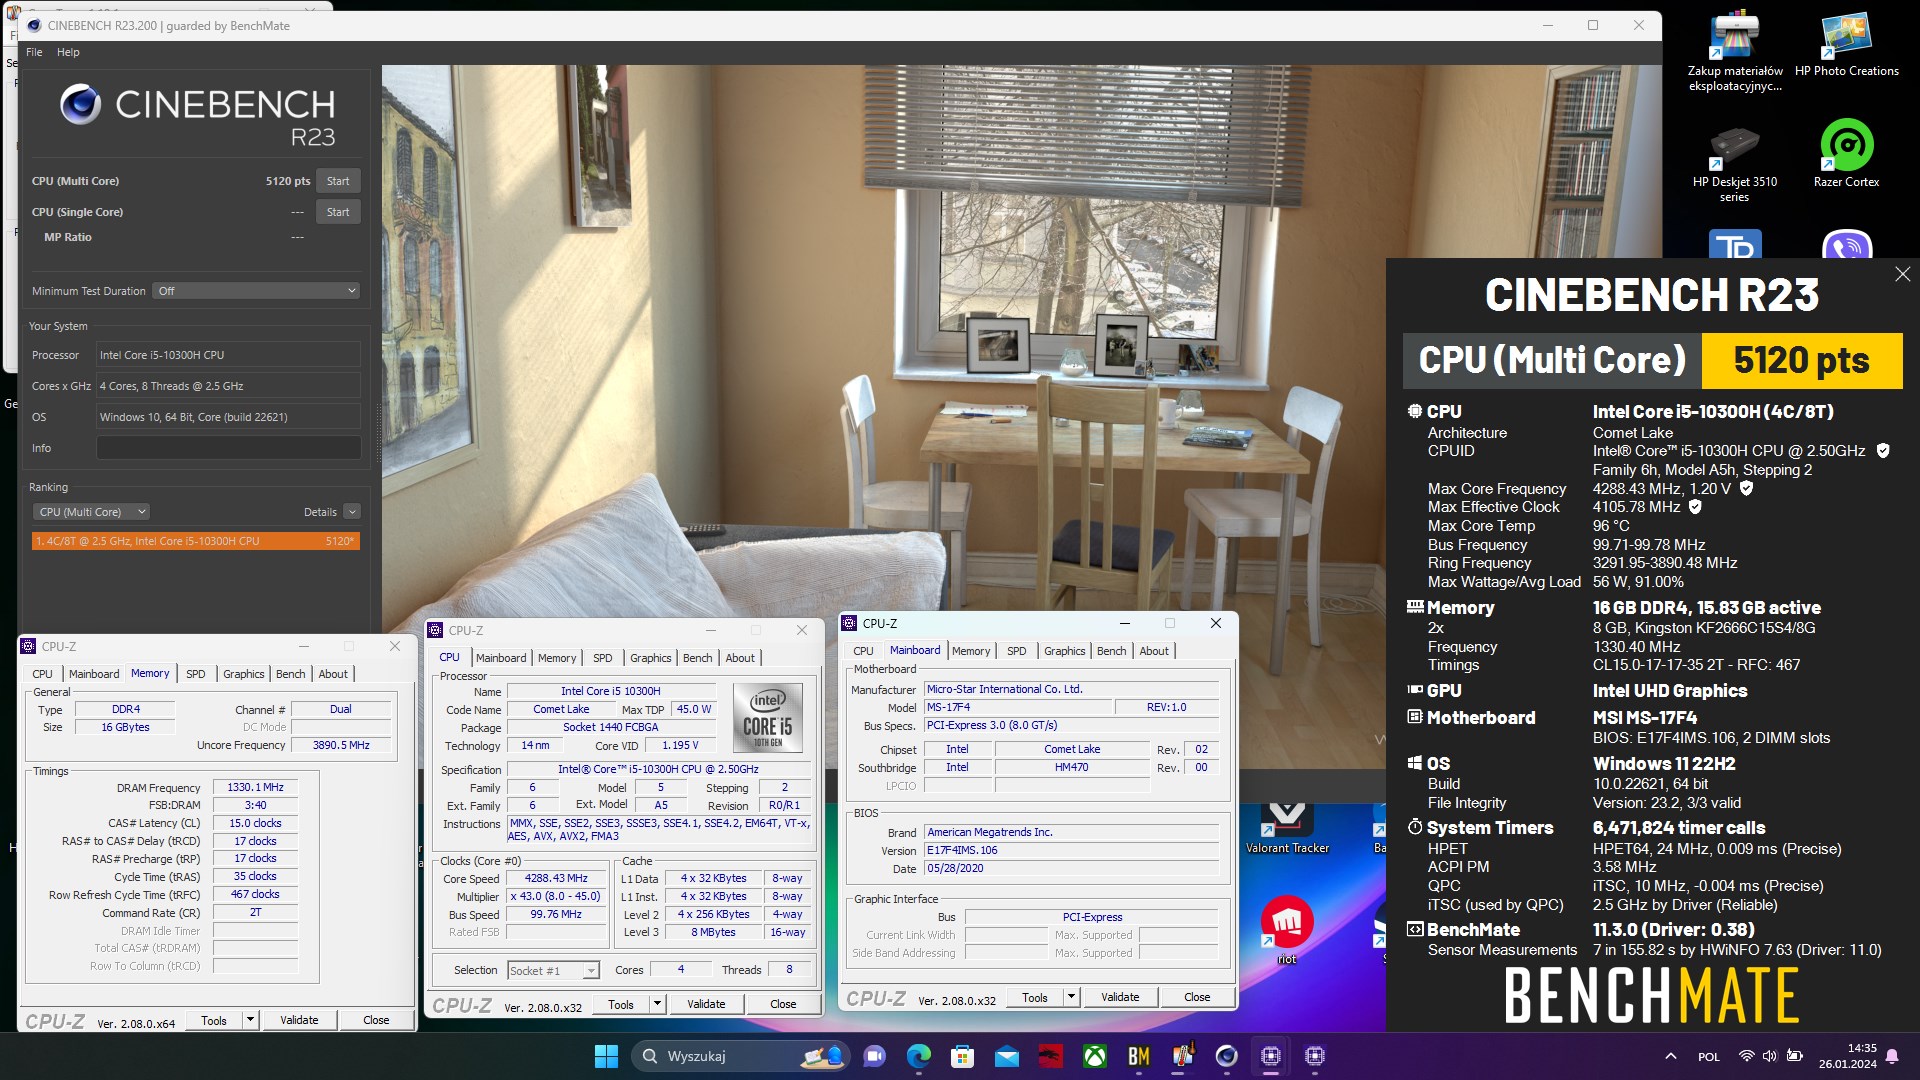Open the POL language switcher
1920x1080 pixels.
click(x=1709, y=1057)
